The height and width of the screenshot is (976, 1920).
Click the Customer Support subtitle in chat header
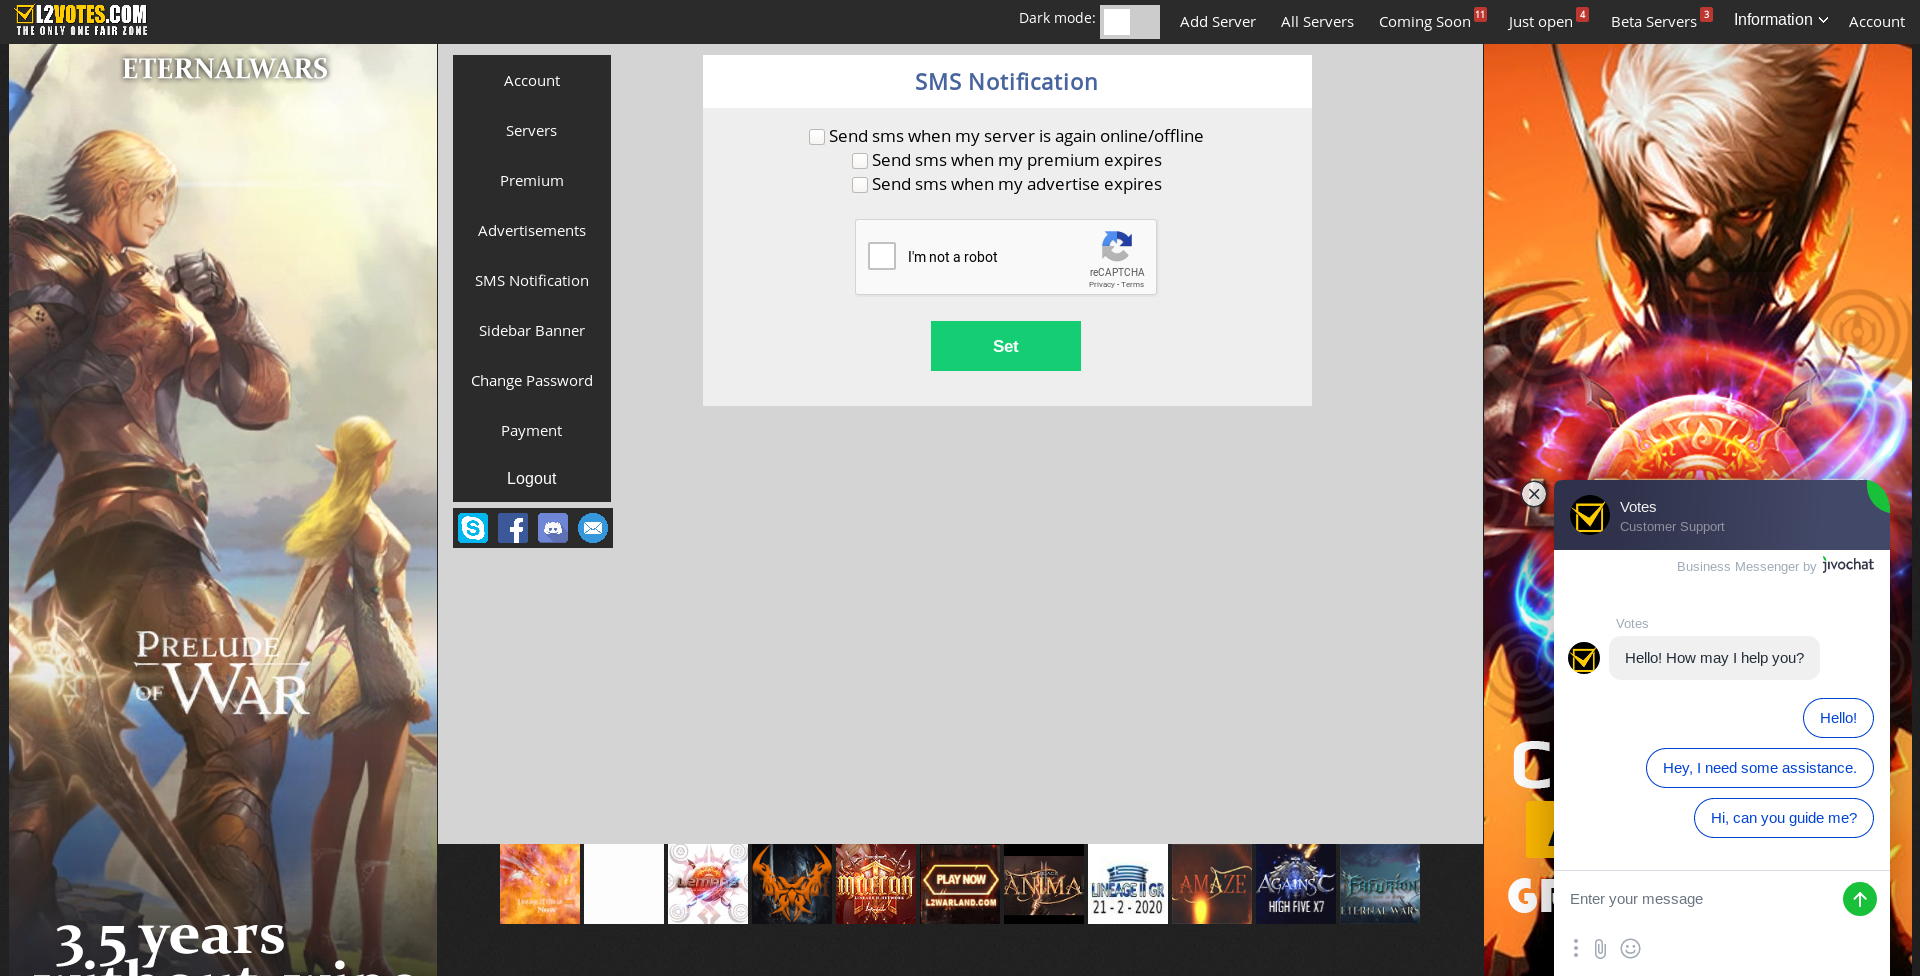[x=1672, y=527]
